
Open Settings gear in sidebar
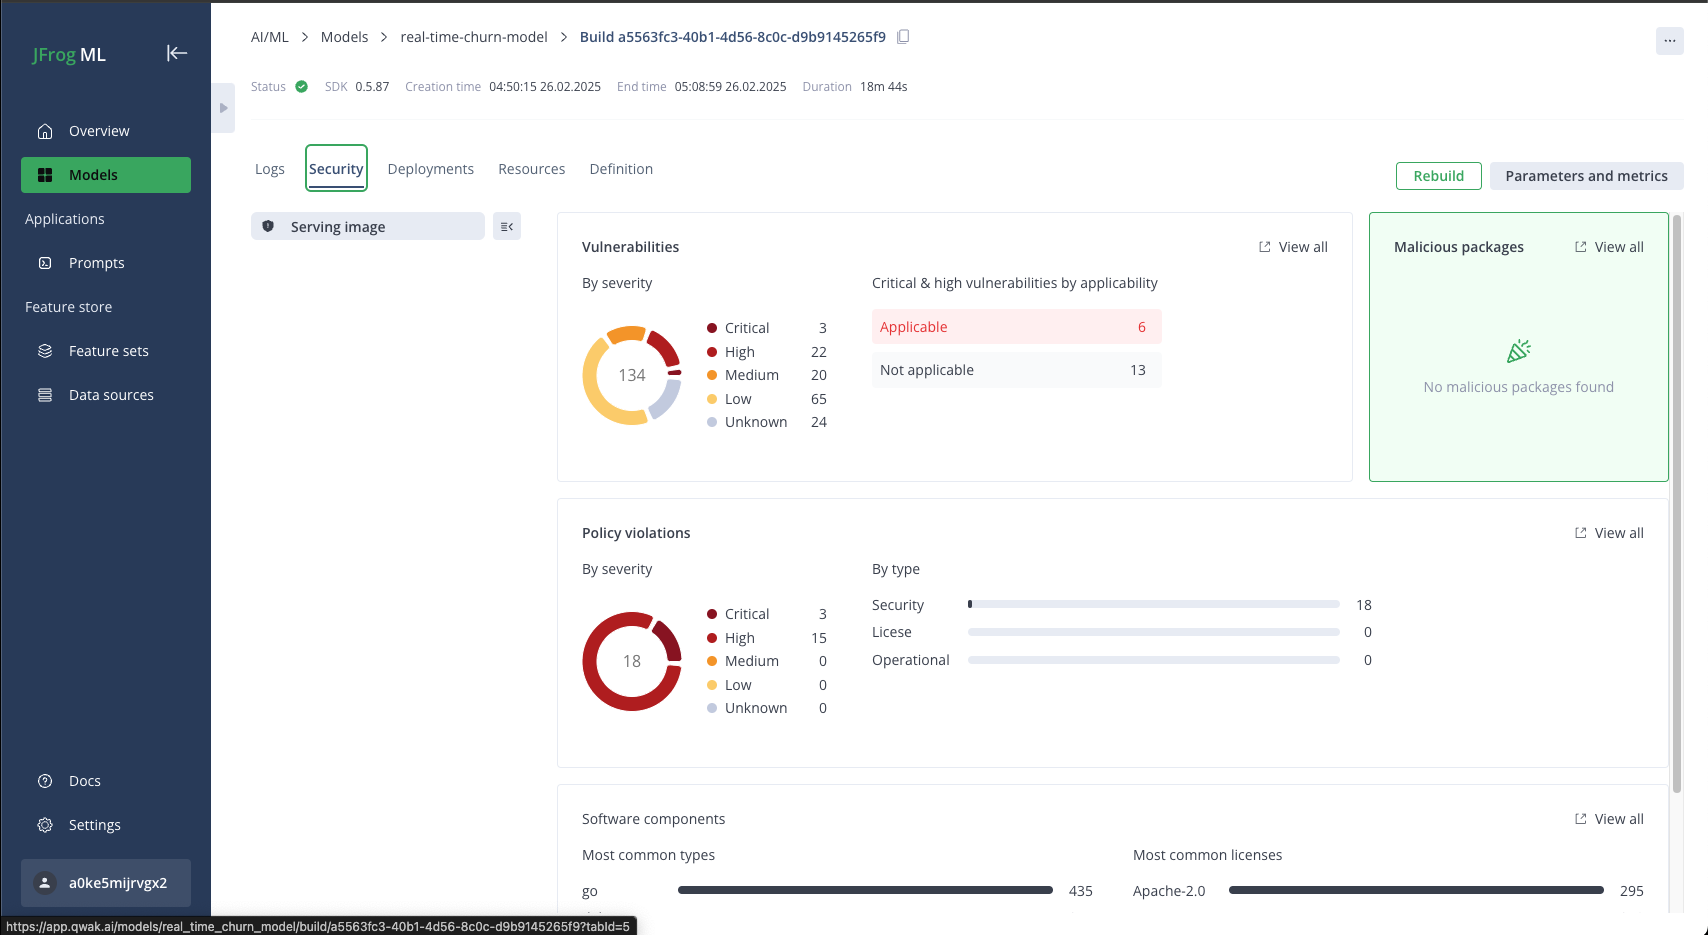tap(45, 825)
